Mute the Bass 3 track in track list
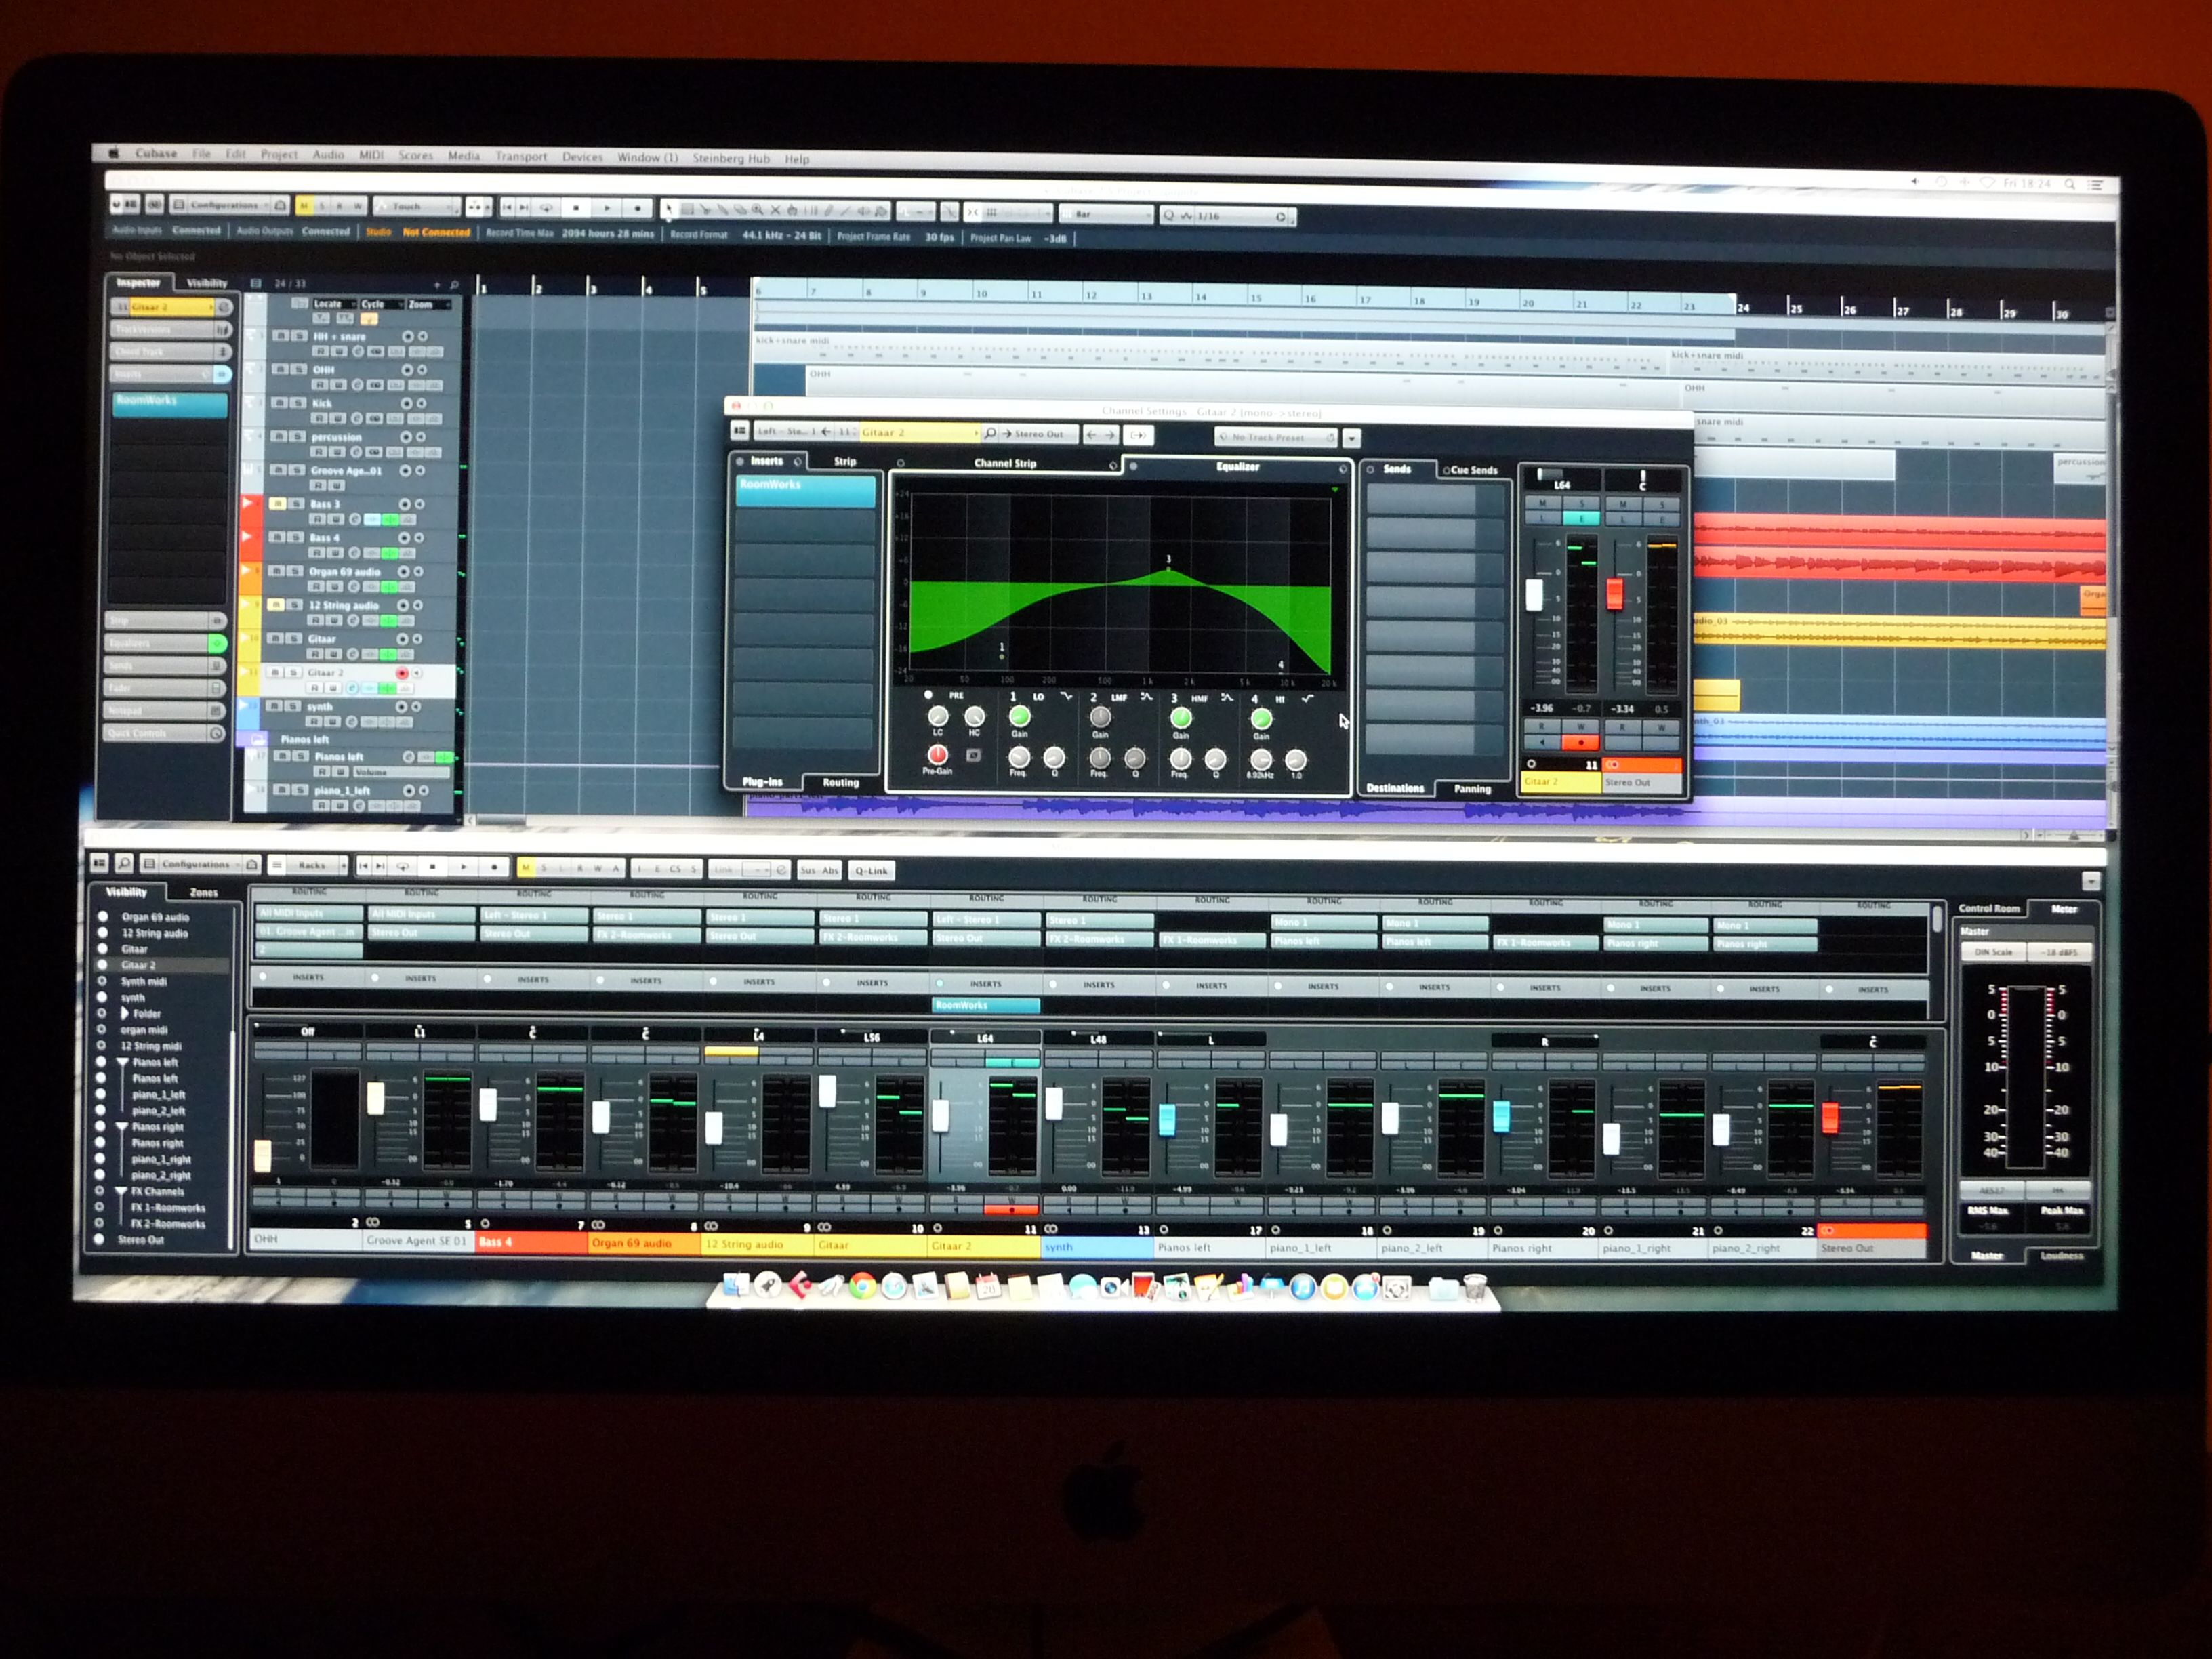The image size is (2212, 1659). point(279,504)
